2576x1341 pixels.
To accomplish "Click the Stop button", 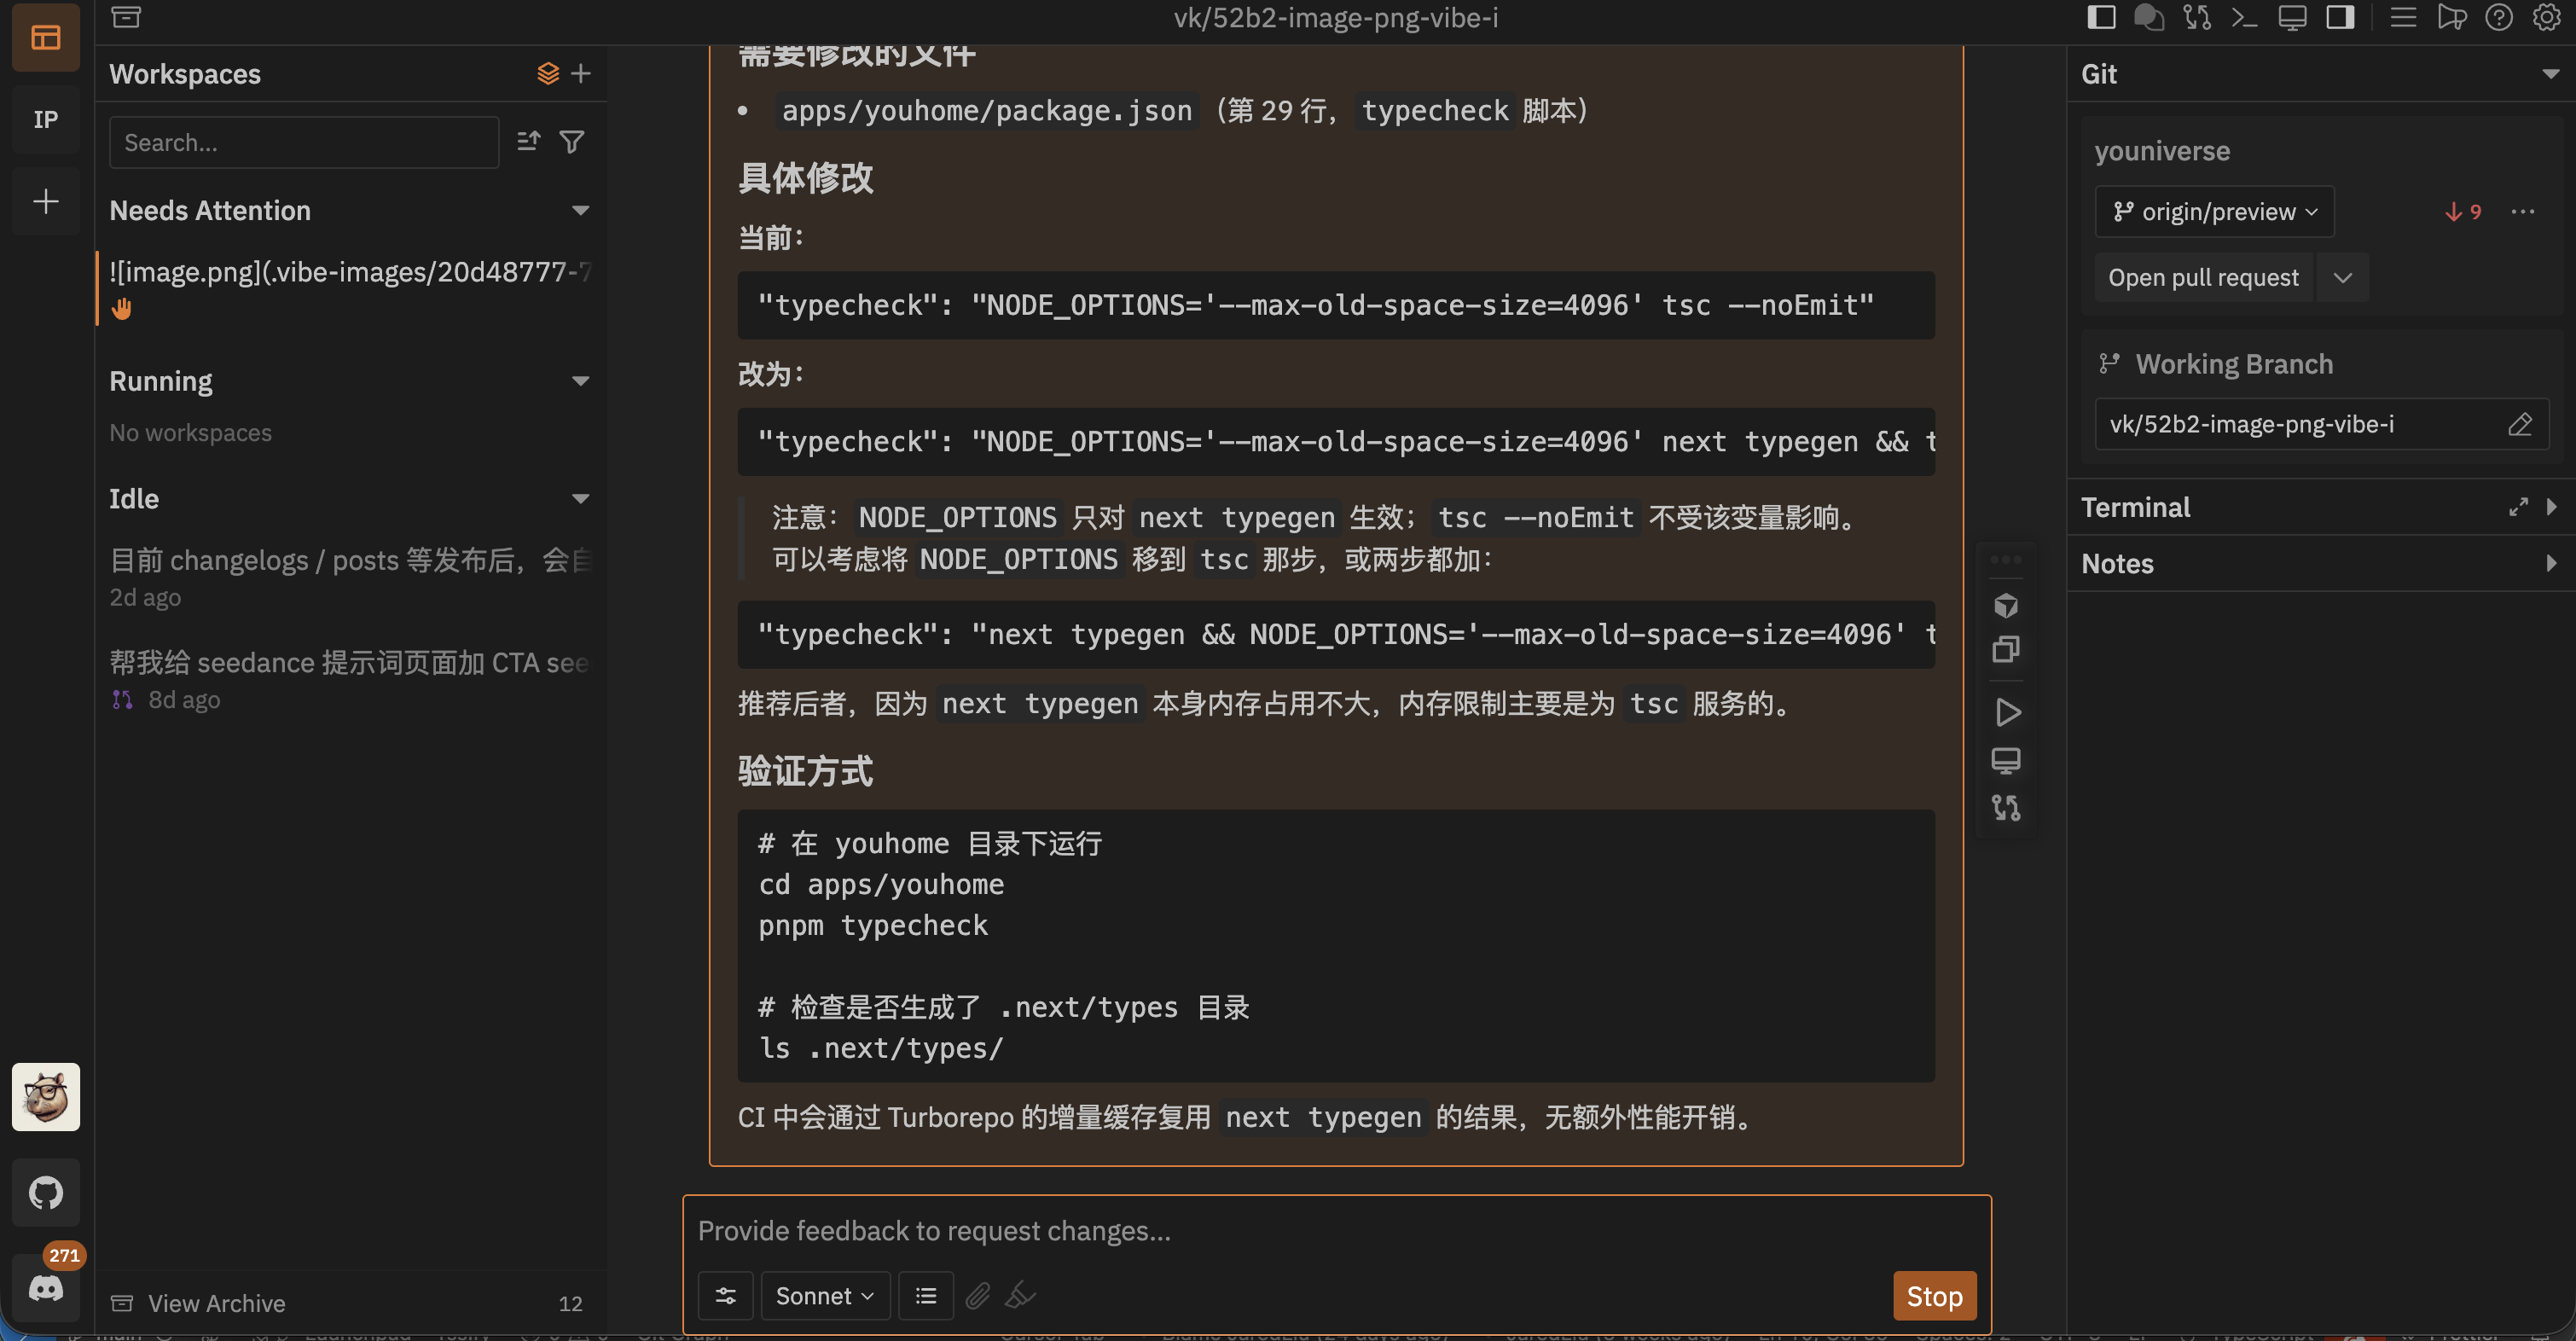I will [x=1934, y=1296].
